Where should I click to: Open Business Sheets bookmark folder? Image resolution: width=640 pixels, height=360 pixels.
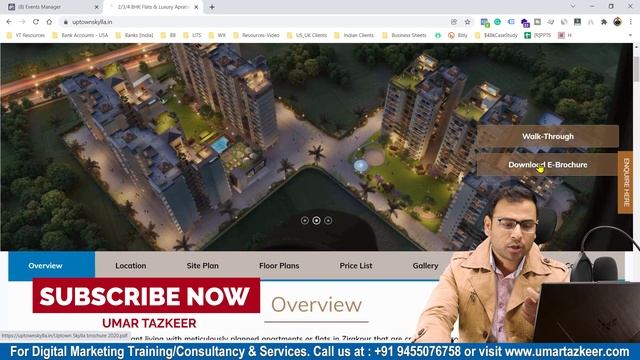(404, 36)
